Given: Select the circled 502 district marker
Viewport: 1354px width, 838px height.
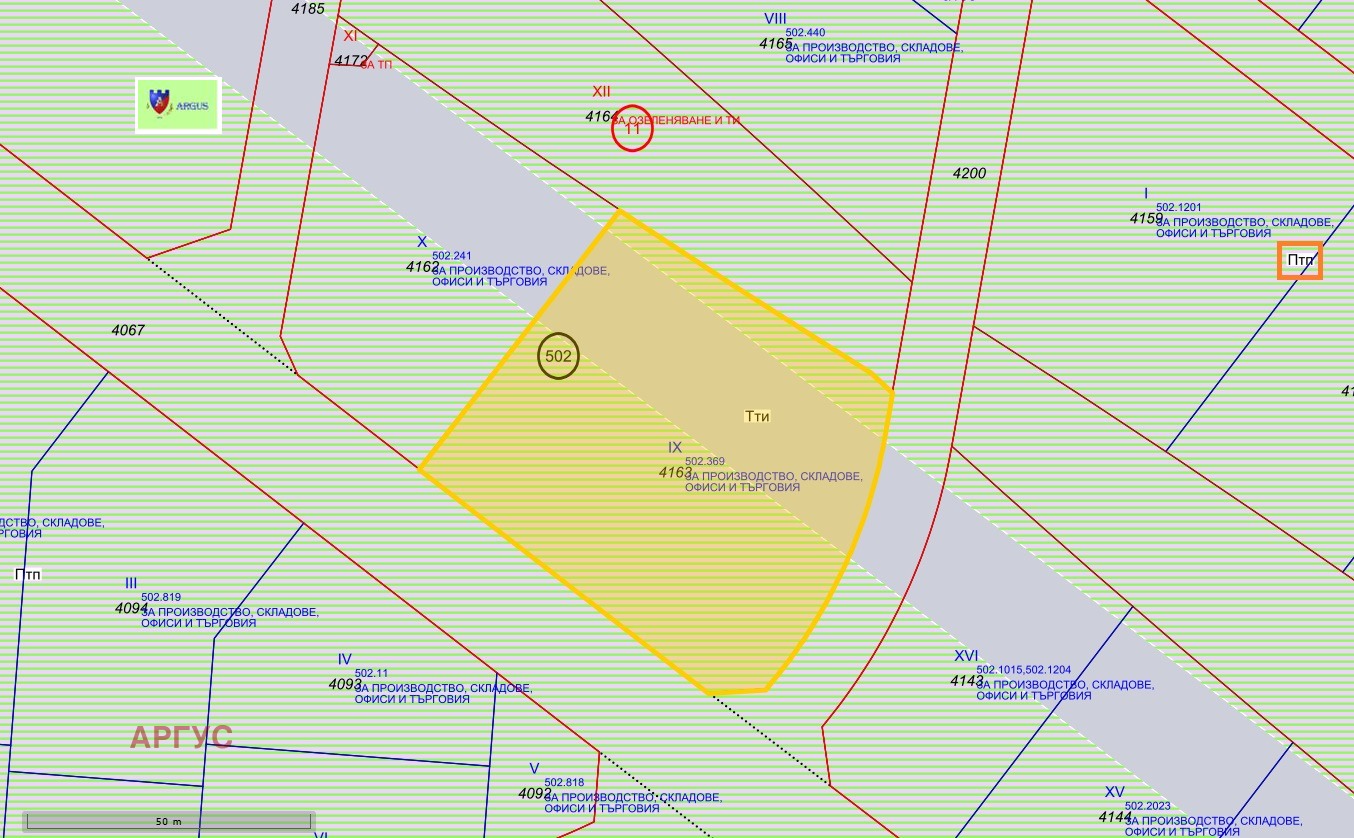Looking at the screenshot, I should pyautogui.click(x=558, y=356).
